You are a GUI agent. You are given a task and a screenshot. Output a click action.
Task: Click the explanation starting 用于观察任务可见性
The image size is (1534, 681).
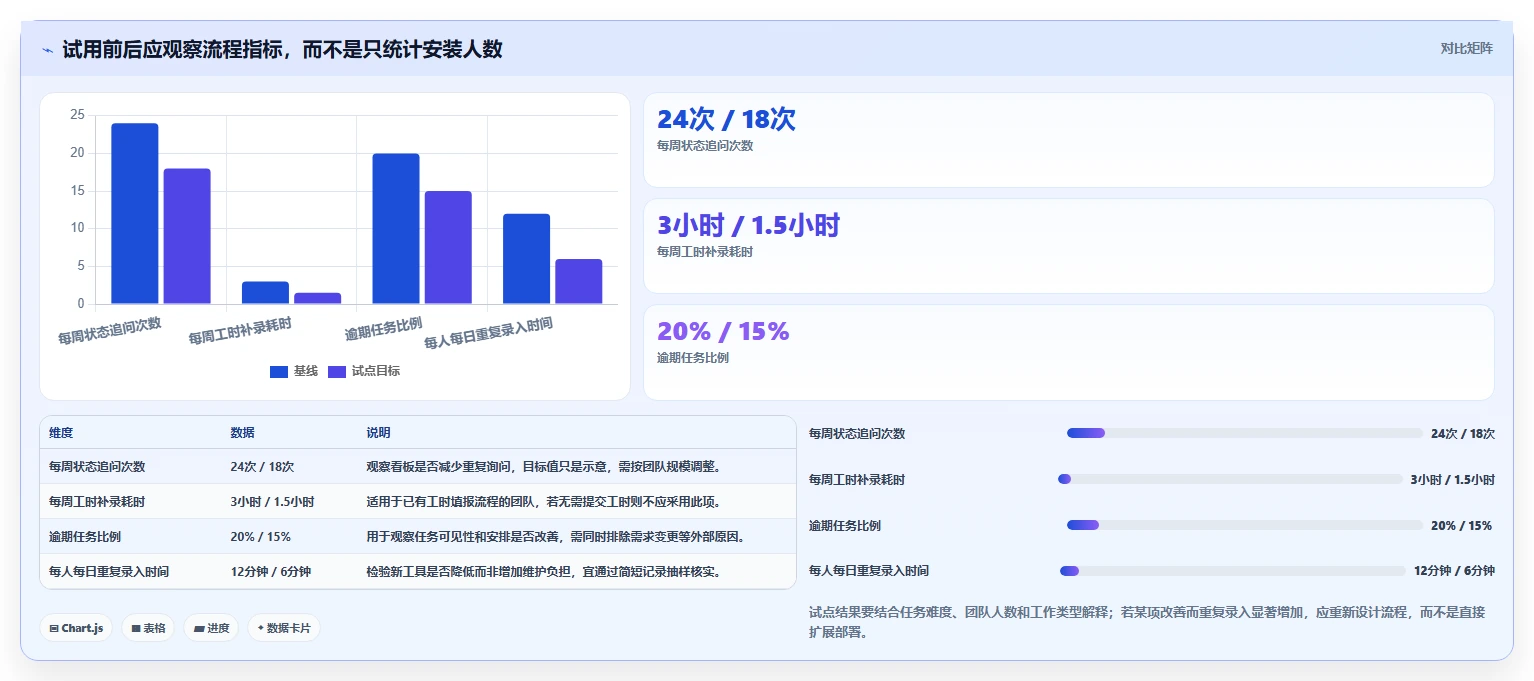555,536
